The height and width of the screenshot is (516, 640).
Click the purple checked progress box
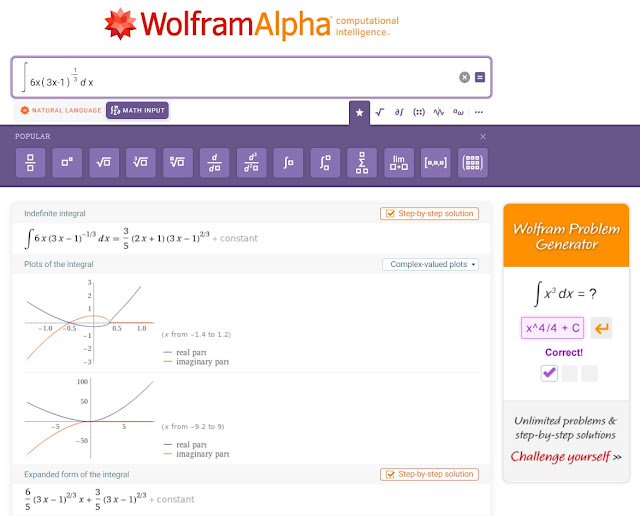point(549,373)
